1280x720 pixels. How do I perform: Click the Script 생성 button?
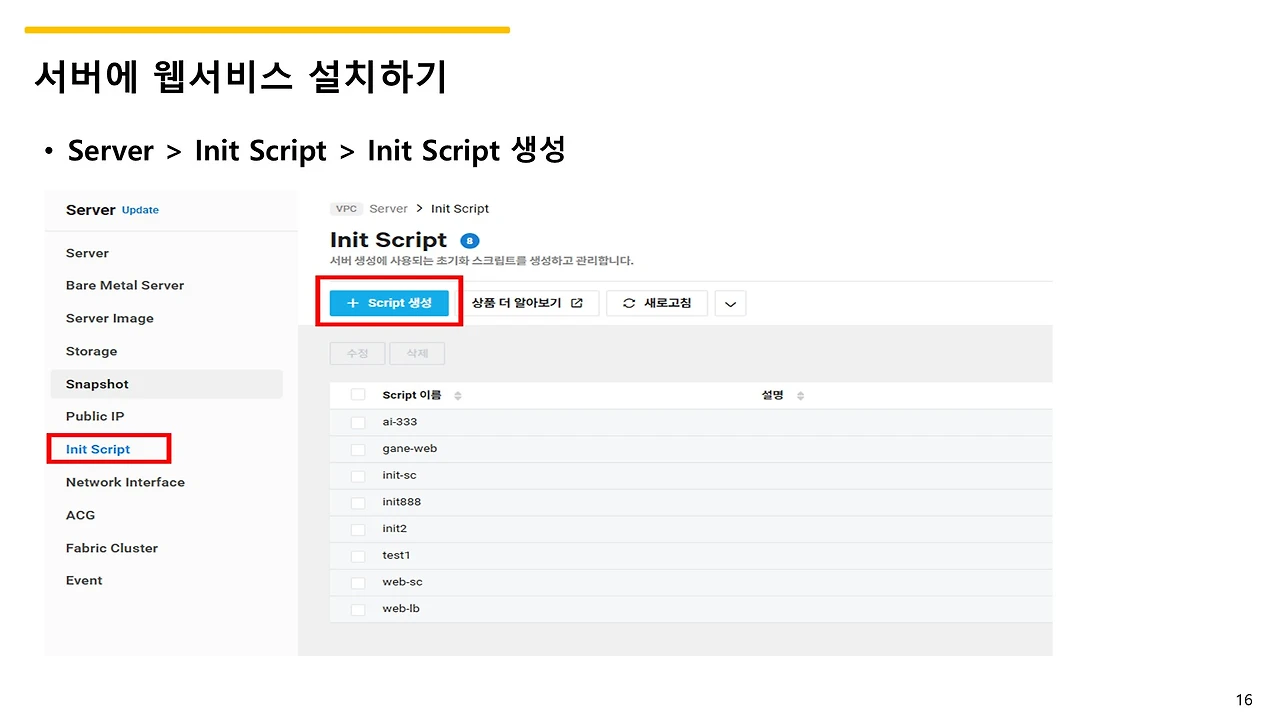click(389, 303)
